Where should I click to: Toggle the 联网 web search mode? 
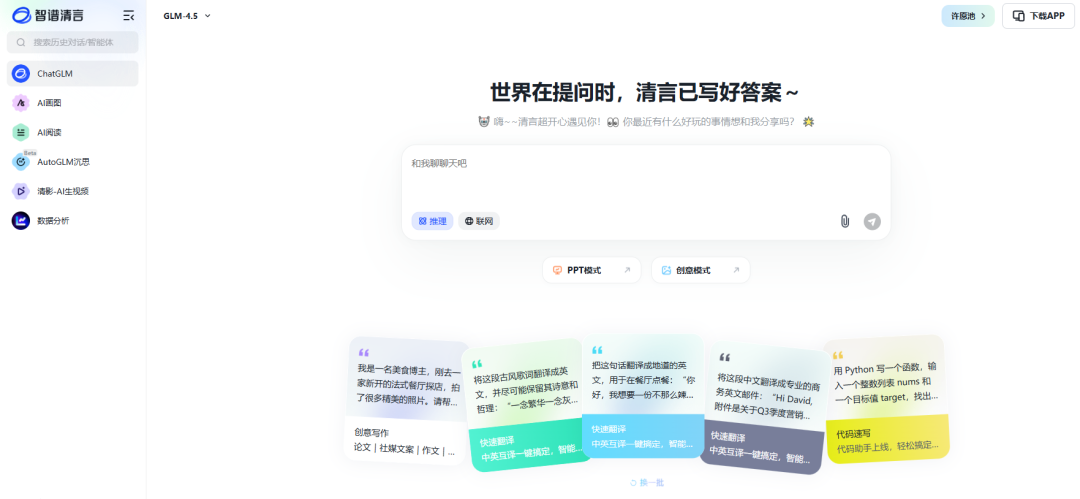pyautogui.click(x=479, y=221)
